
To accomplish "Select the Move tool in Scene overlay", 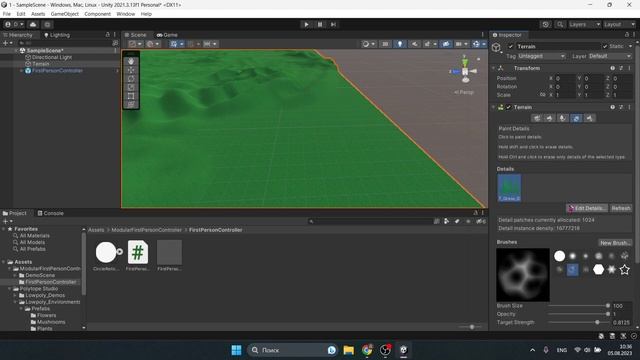I will point(131,70).
